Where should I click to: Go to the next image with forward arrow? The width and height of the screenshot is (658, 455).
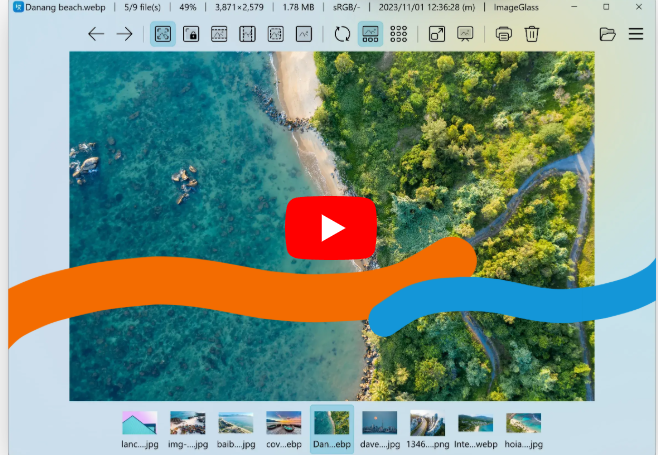124,34
